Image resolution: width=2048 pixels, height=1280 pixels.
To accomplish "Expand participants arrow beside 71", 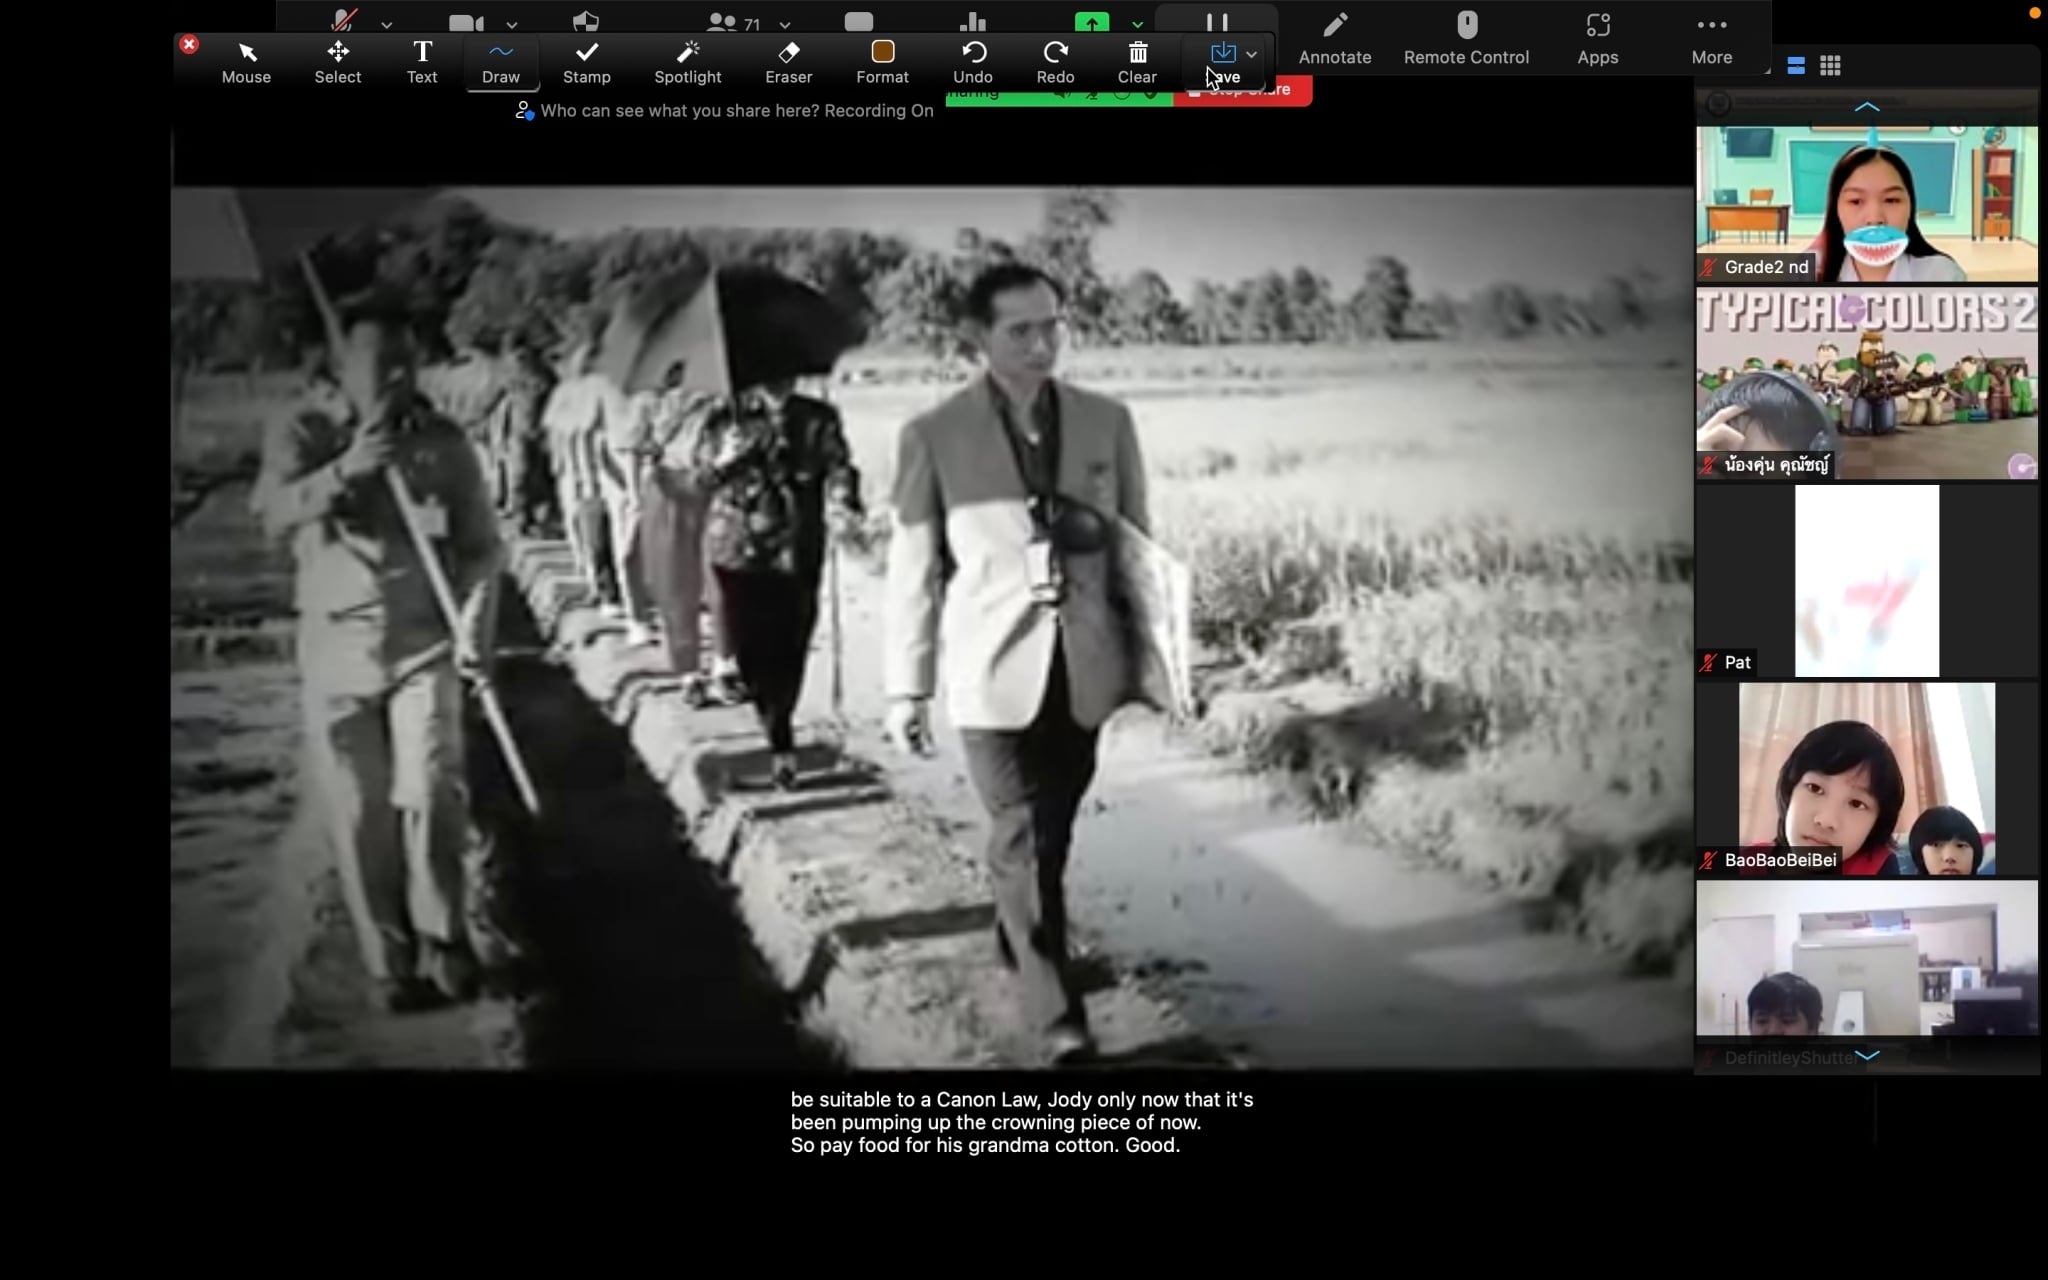I will click(785, 24).
